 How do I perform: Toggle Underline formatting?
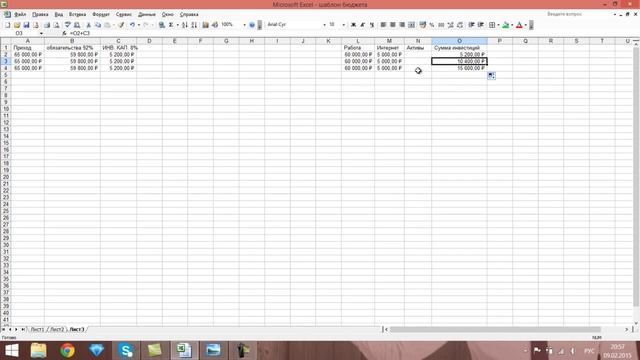click(x=372, y=25)
